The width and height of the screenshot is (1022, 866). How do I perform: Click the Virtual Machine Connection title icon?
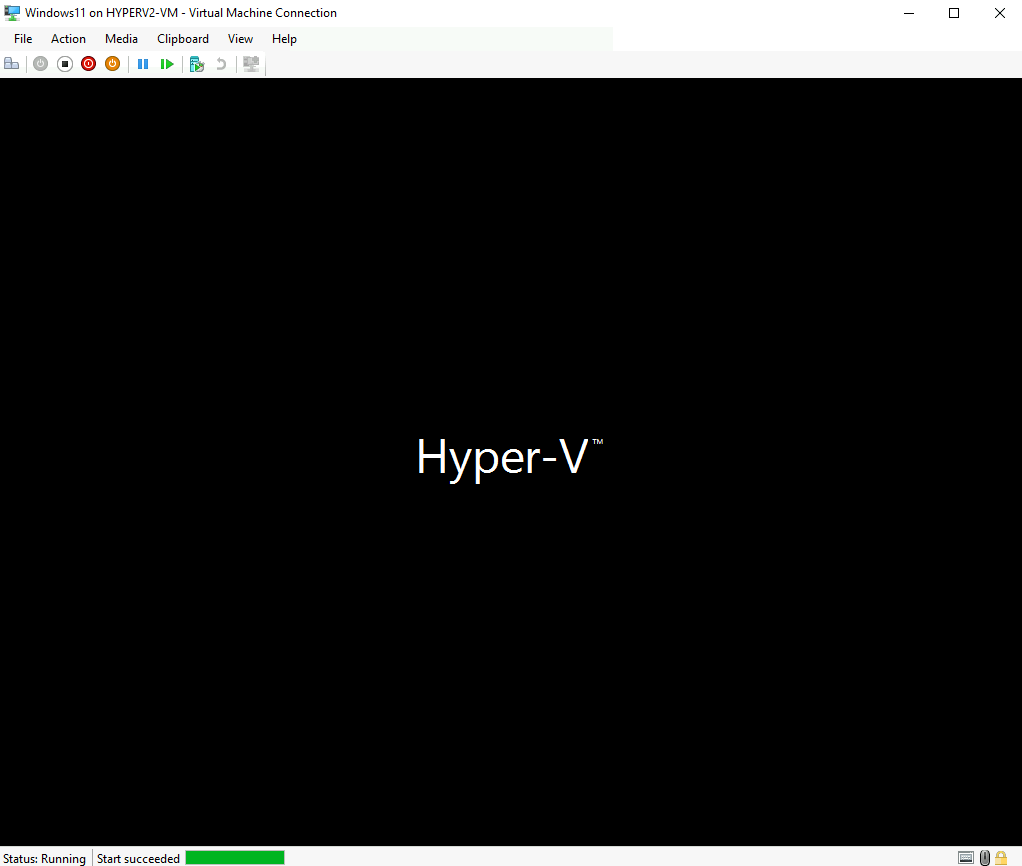click(12, 12)
